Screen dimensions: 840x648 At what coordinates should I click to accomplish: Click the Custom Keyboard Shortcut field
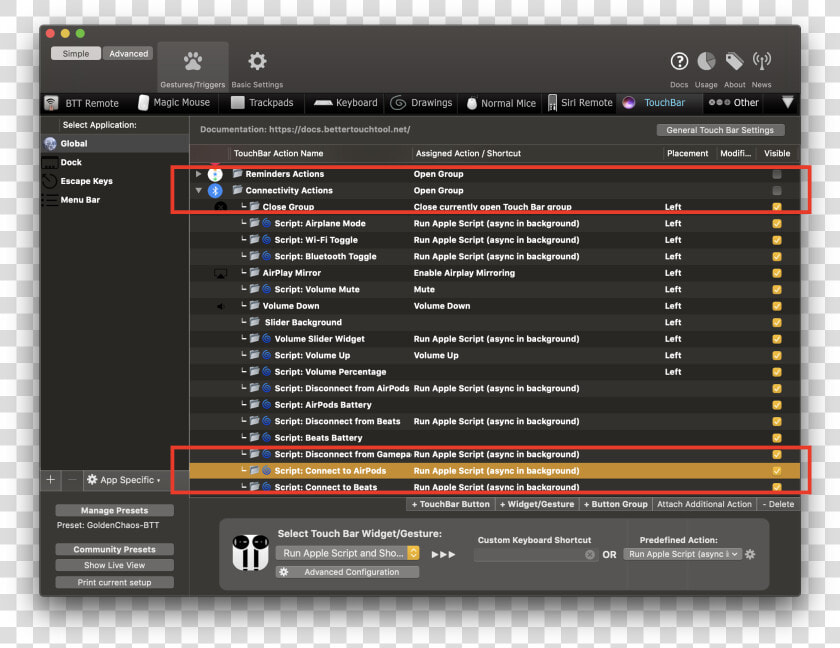(x=535, y=554)
